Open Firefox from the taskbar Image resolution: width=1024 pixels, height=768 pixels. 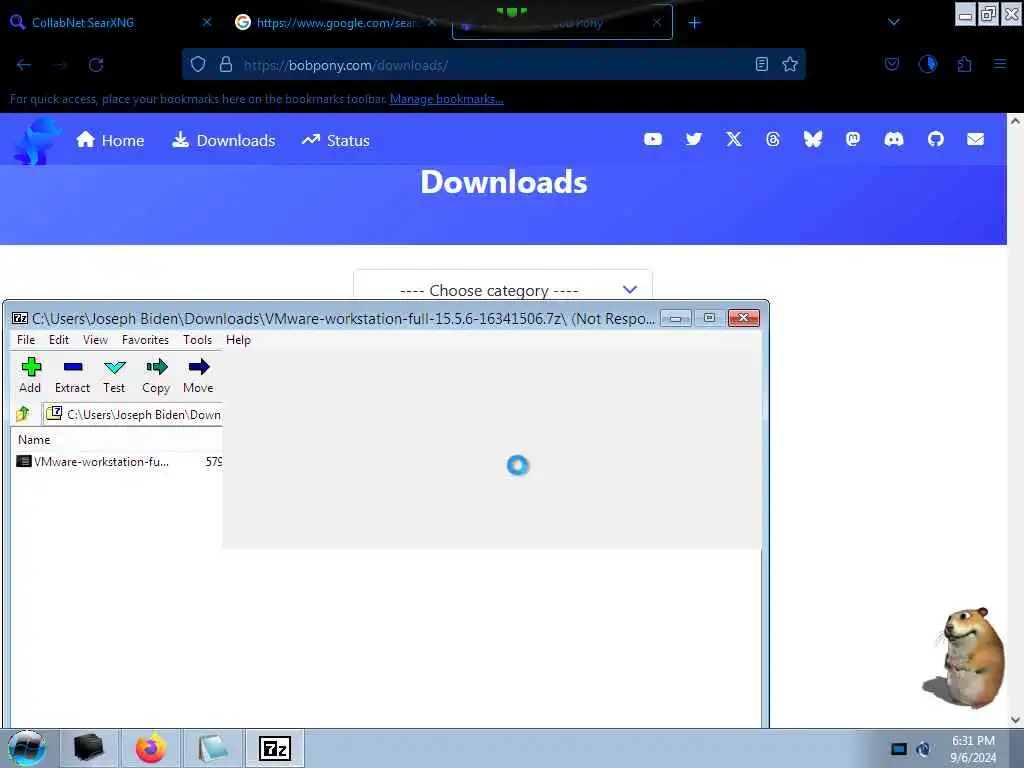pos(151,748)
